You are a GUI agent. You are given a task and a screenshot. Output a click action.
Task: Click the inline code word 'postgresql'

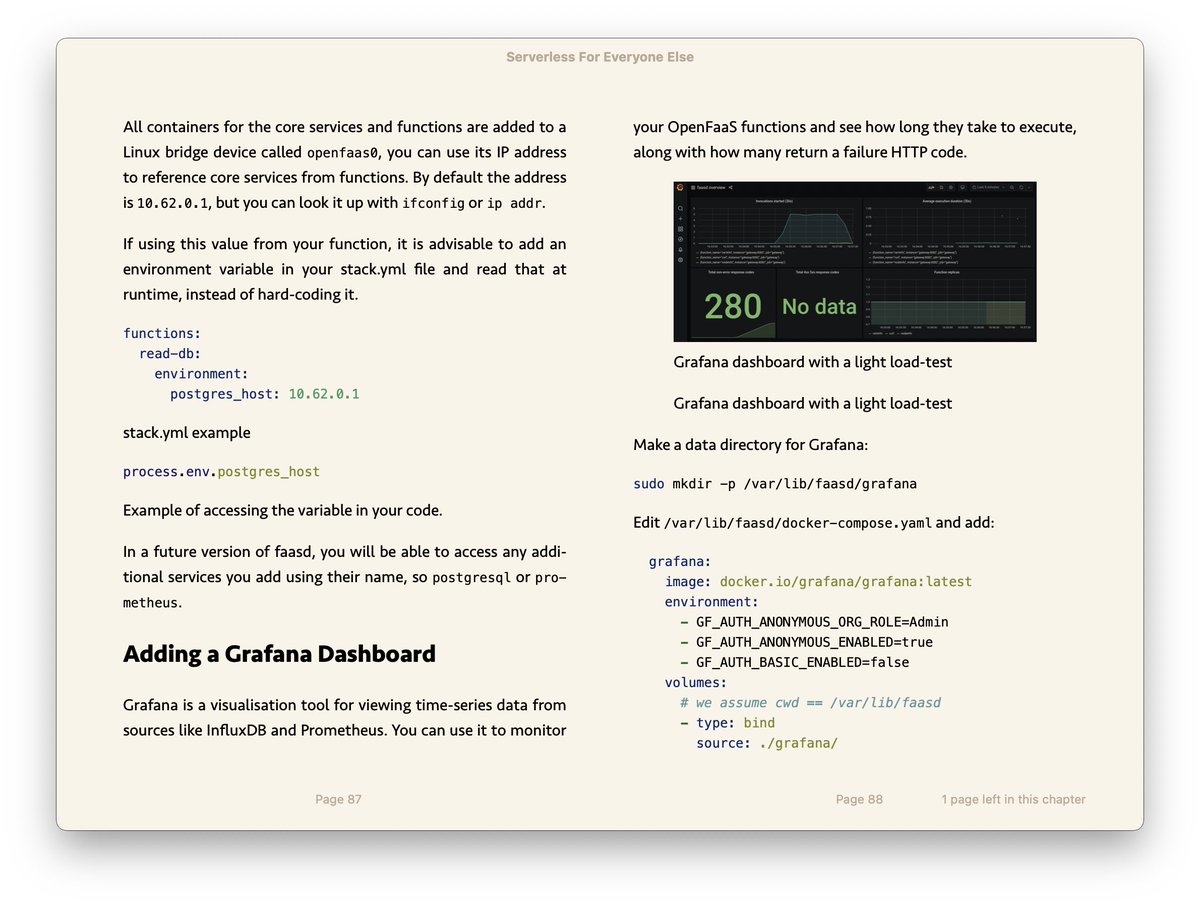471,578
